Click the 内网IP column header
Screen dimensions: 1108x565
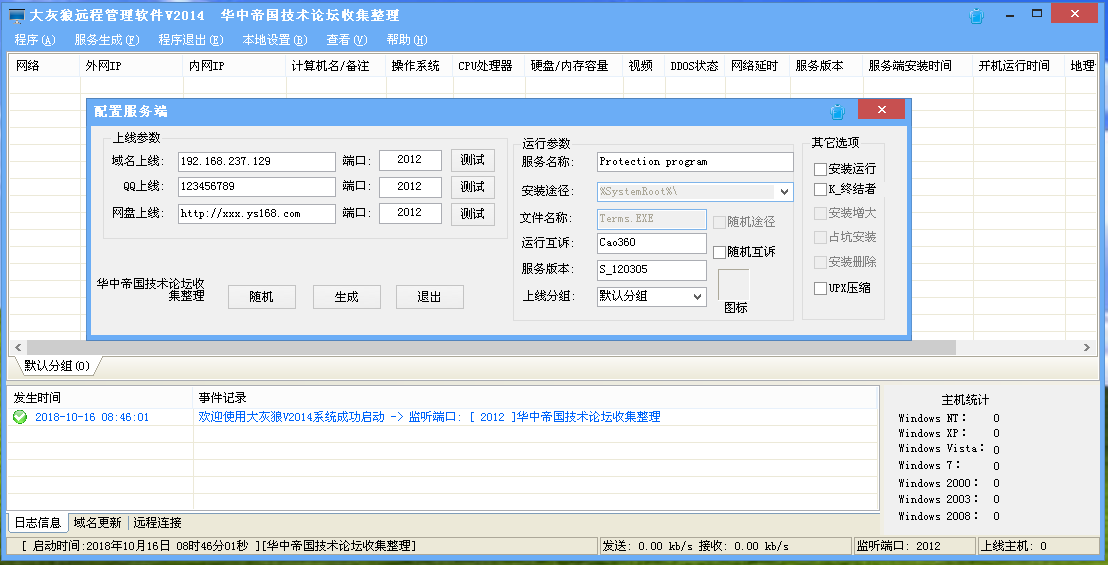pos(234,66)
